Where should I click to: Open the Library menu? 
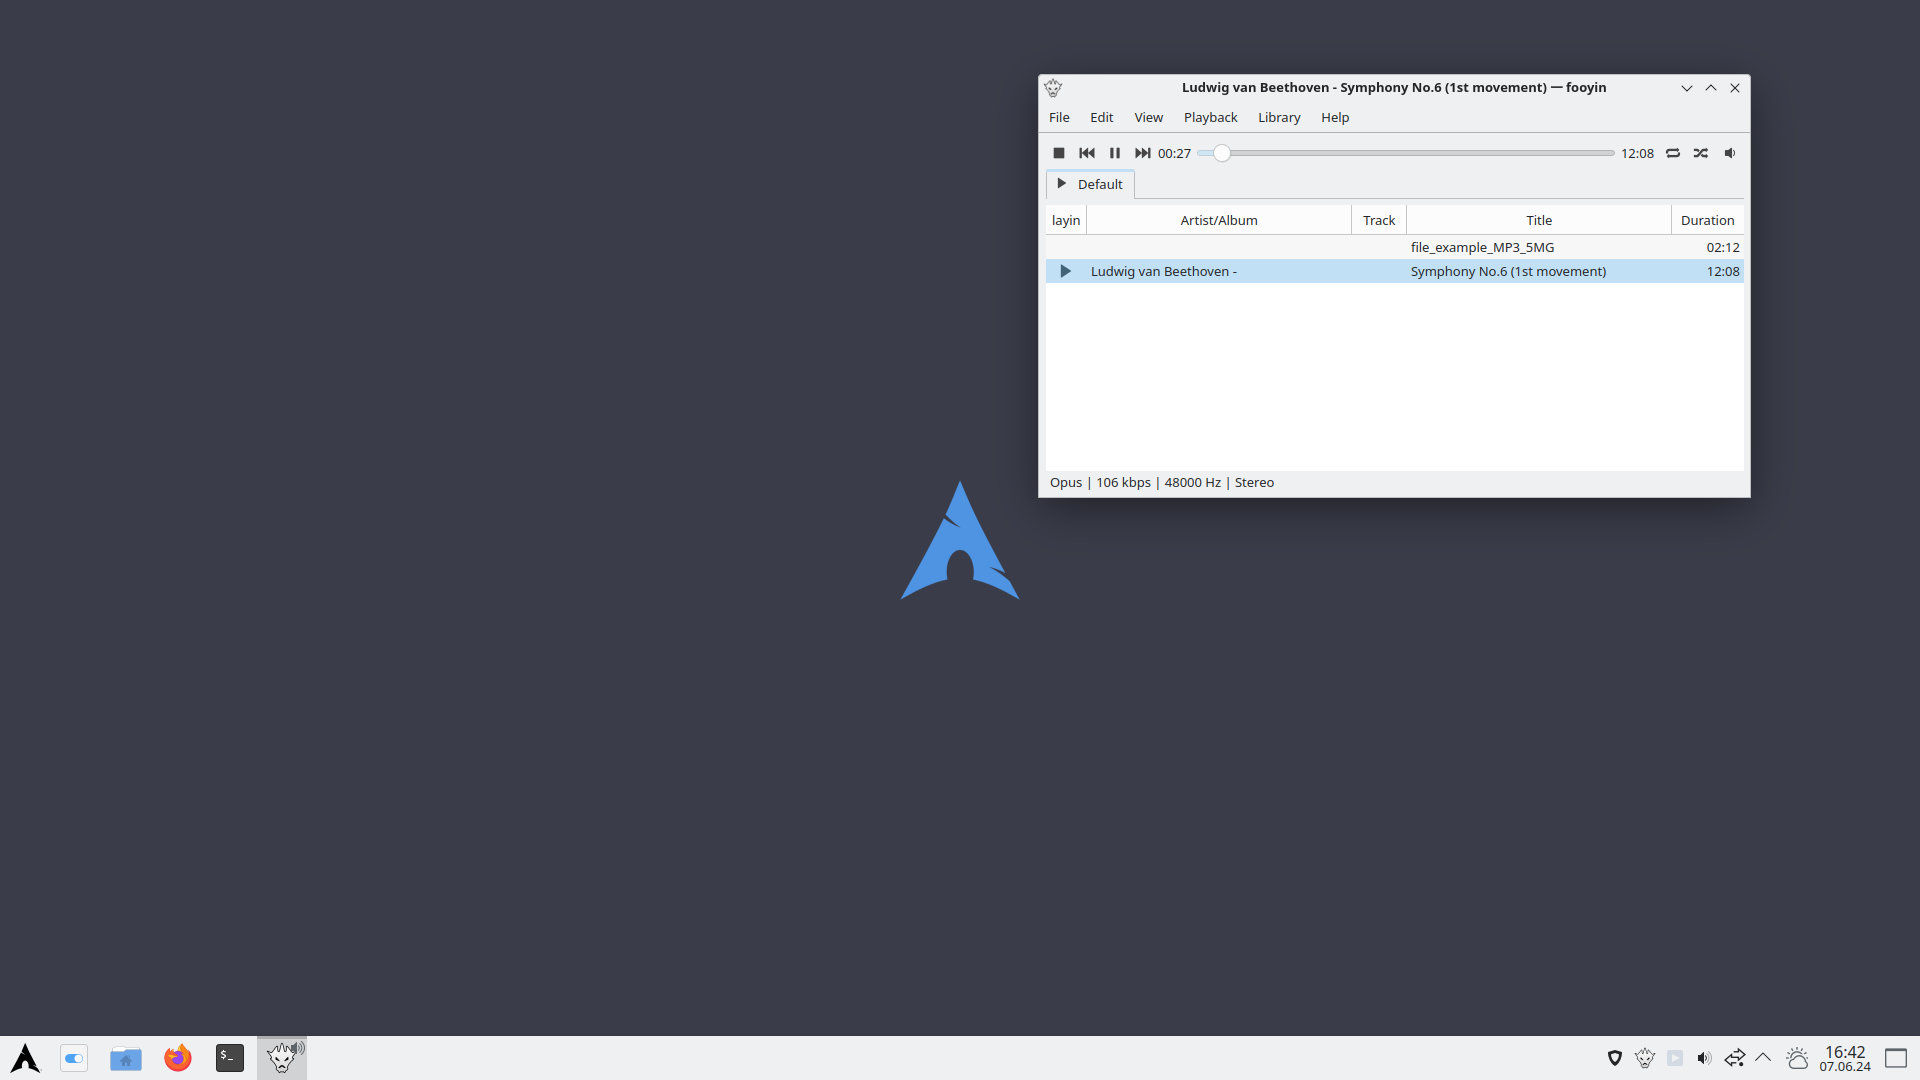click(x=1279, y=117)
